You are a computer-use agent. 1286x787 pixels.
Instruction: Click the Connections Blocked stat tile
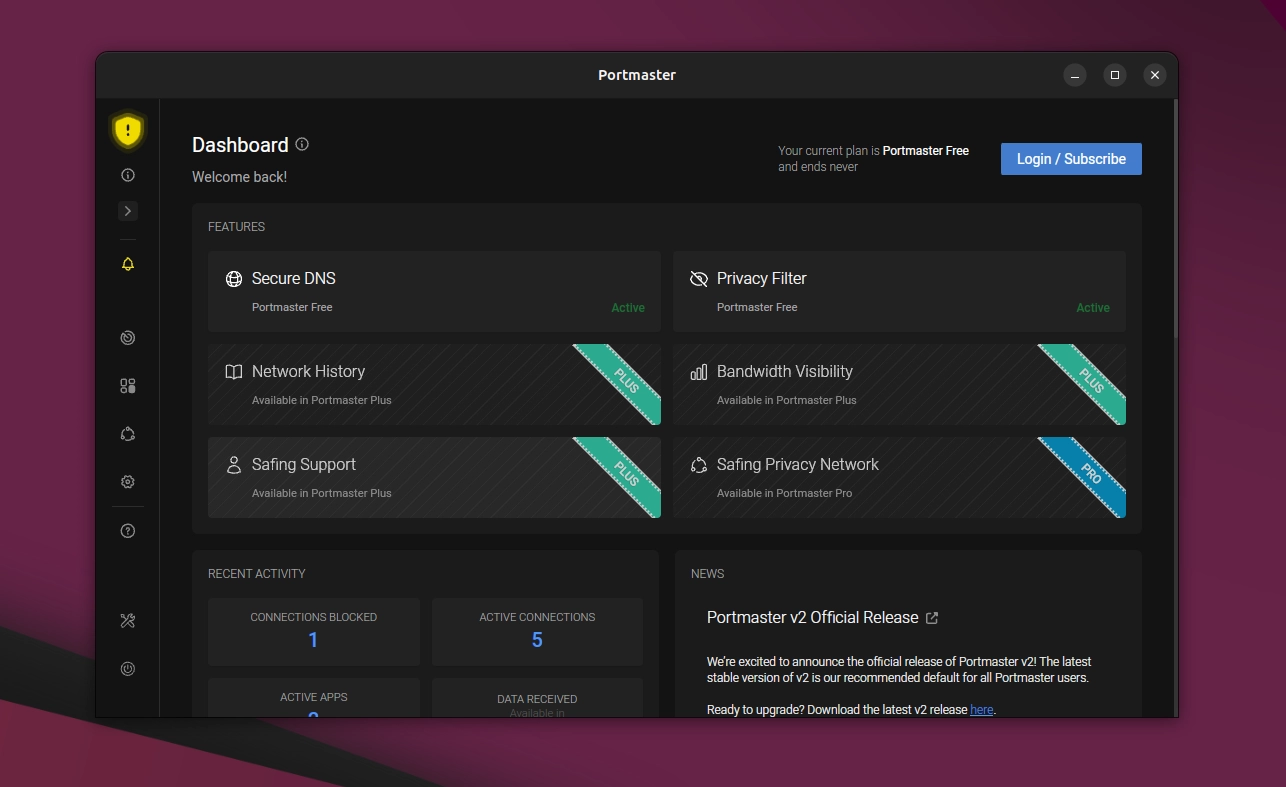(313, 631)
